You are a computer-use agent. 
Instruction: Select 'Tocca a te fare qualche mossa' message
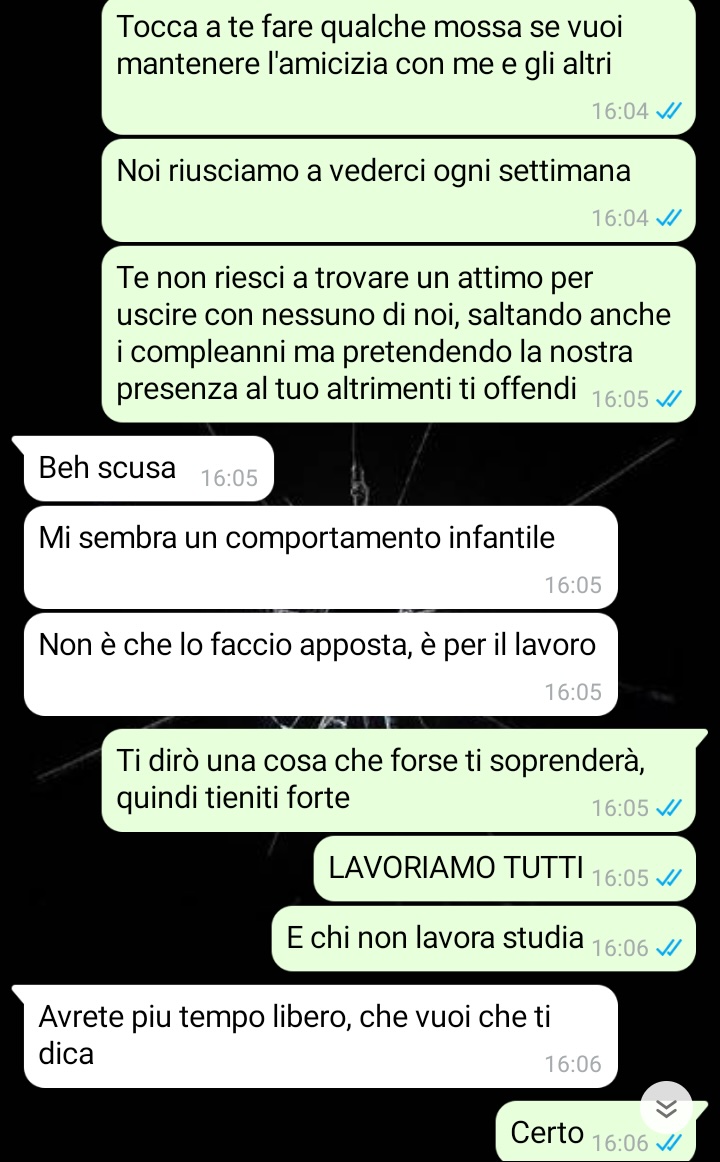(399, 65)
